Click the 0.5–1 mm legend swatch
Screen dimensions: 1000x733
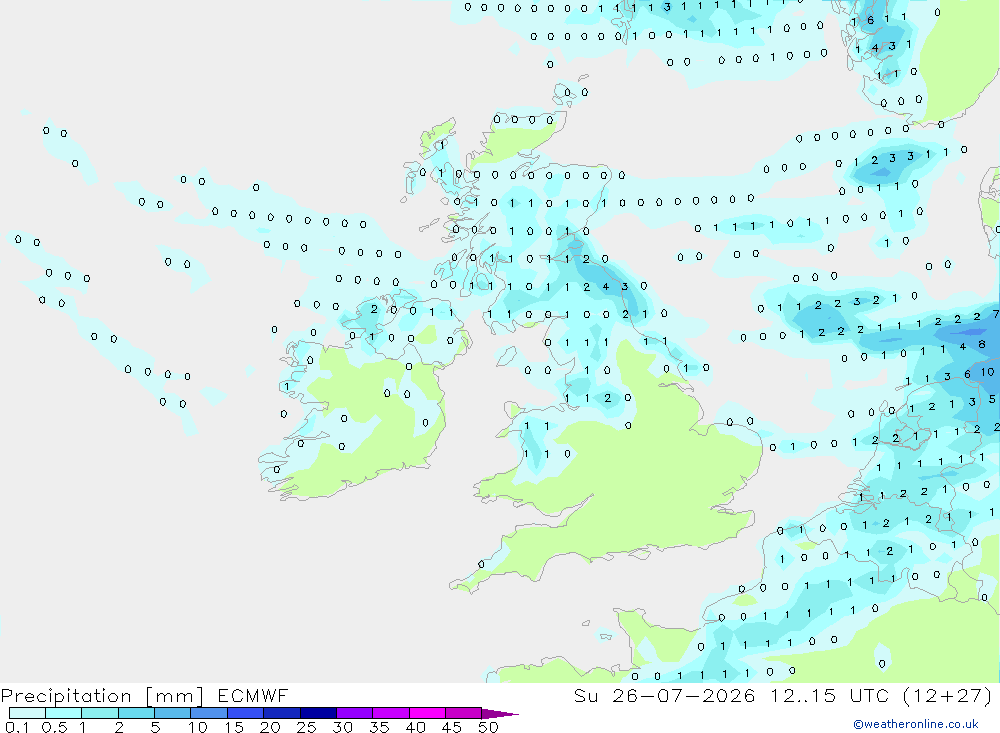click(x=64, y=713)
